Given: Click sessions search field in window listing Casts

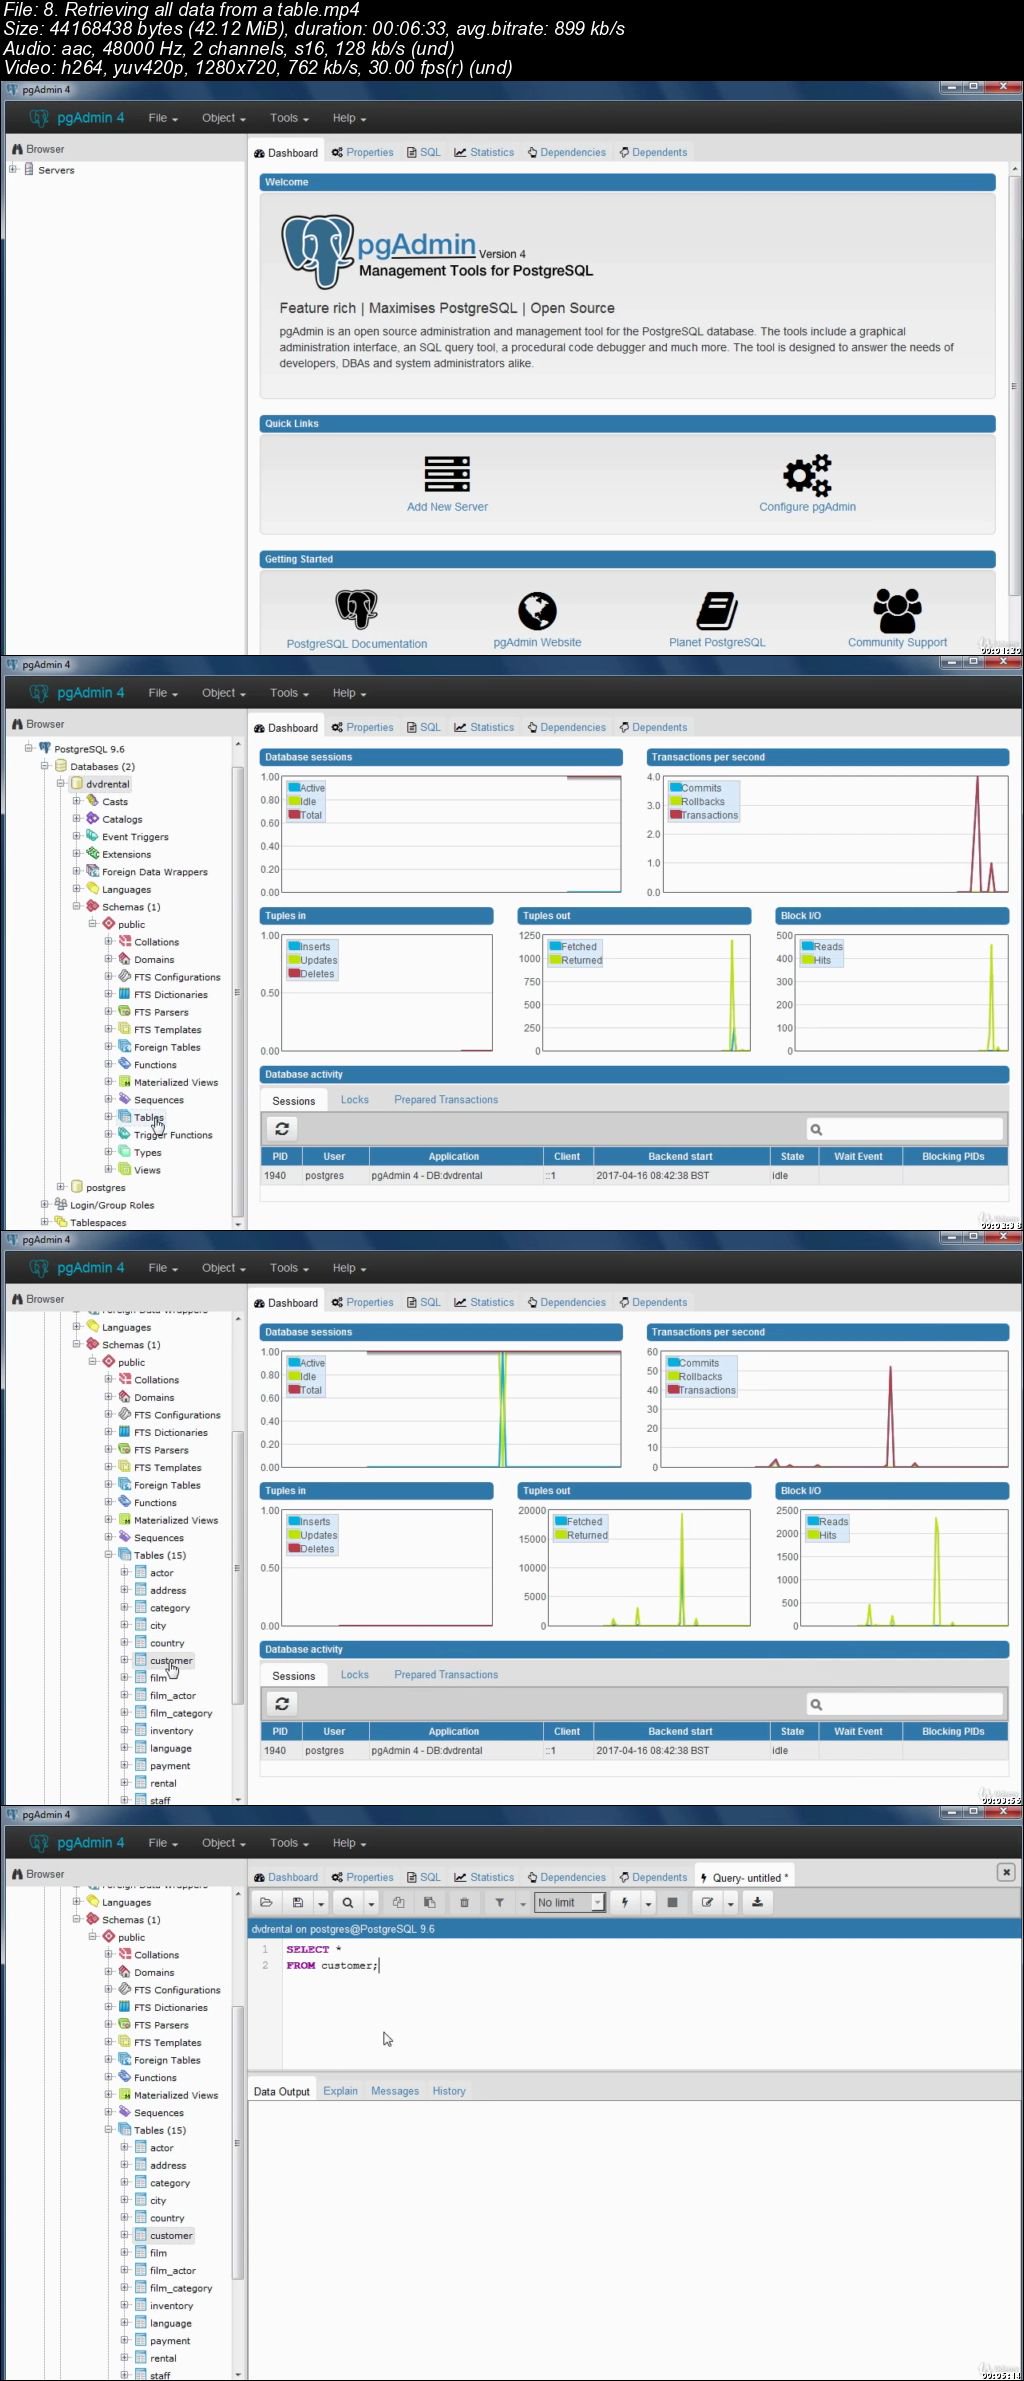Looking at the screenshot, I should 905,1129.
